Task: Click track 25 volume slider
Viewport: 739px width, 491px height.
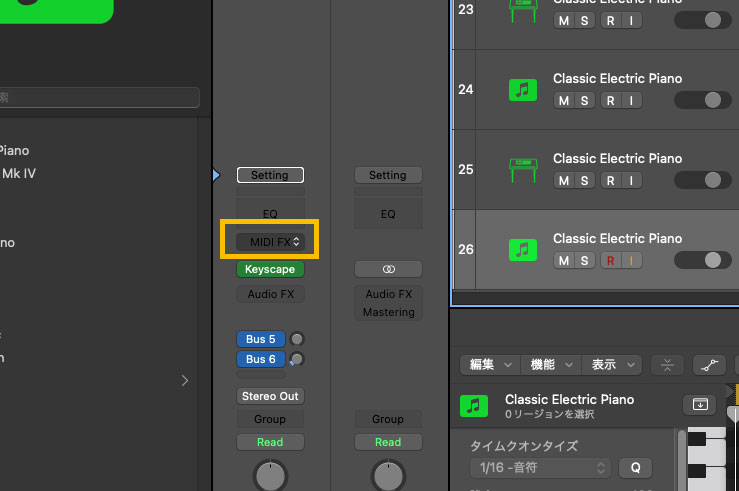Action: click(702, 180)
